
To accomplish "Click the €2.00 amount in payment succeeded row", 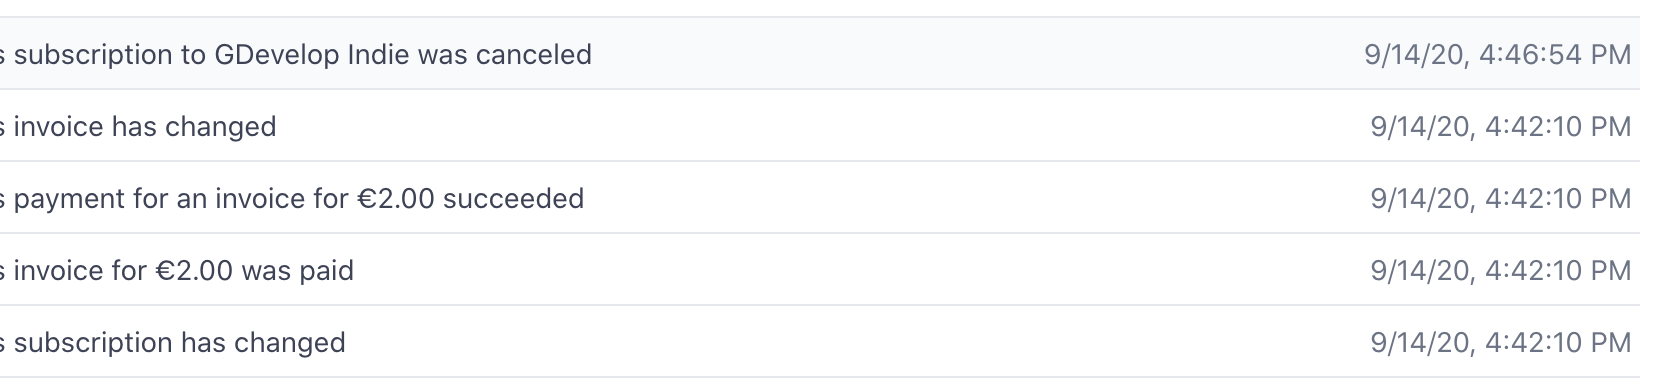I will pyautogui.click(x=396, y=198).
